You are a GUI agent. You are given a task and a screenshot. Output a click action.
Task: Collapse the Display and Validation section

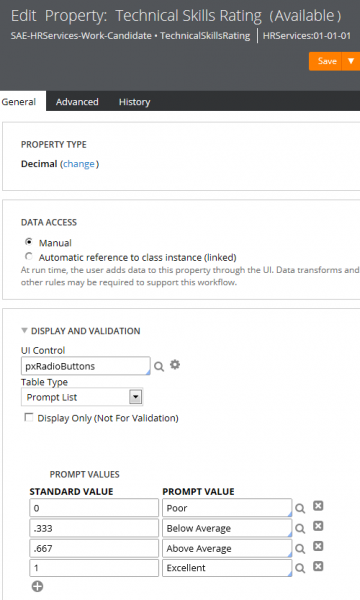tap(24, 330)
